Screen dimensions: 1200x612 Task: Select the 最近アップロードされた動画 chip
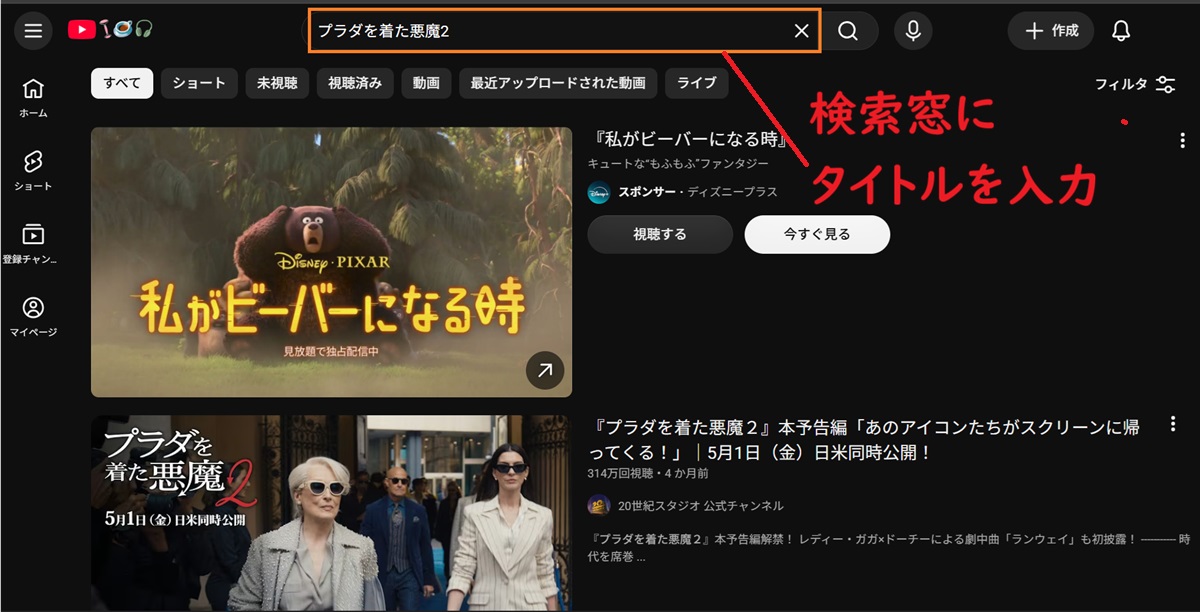(x=558, y=83)
